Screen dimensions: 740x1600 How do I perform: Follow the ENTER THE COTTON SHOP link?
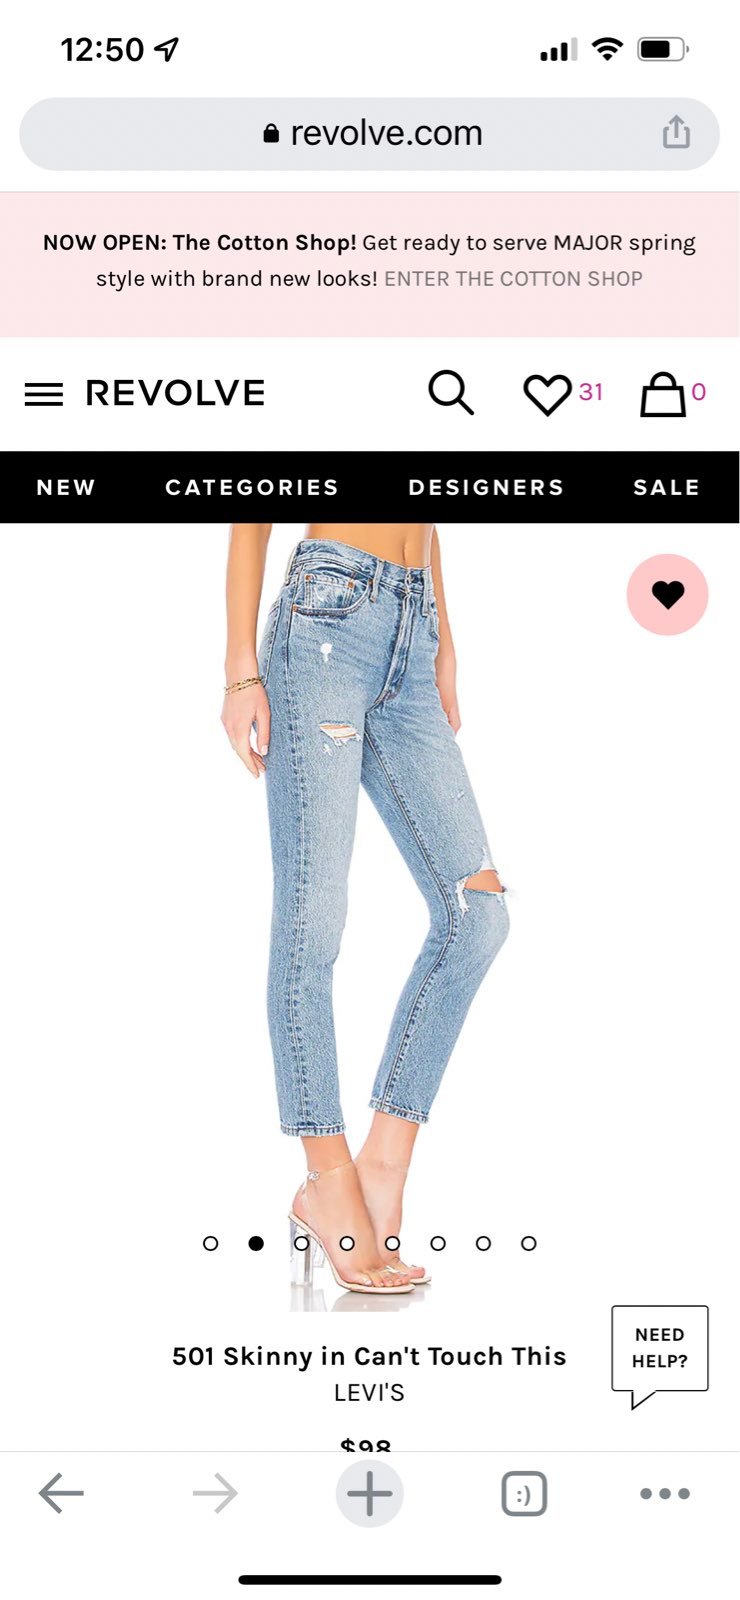tap(513, 279)
